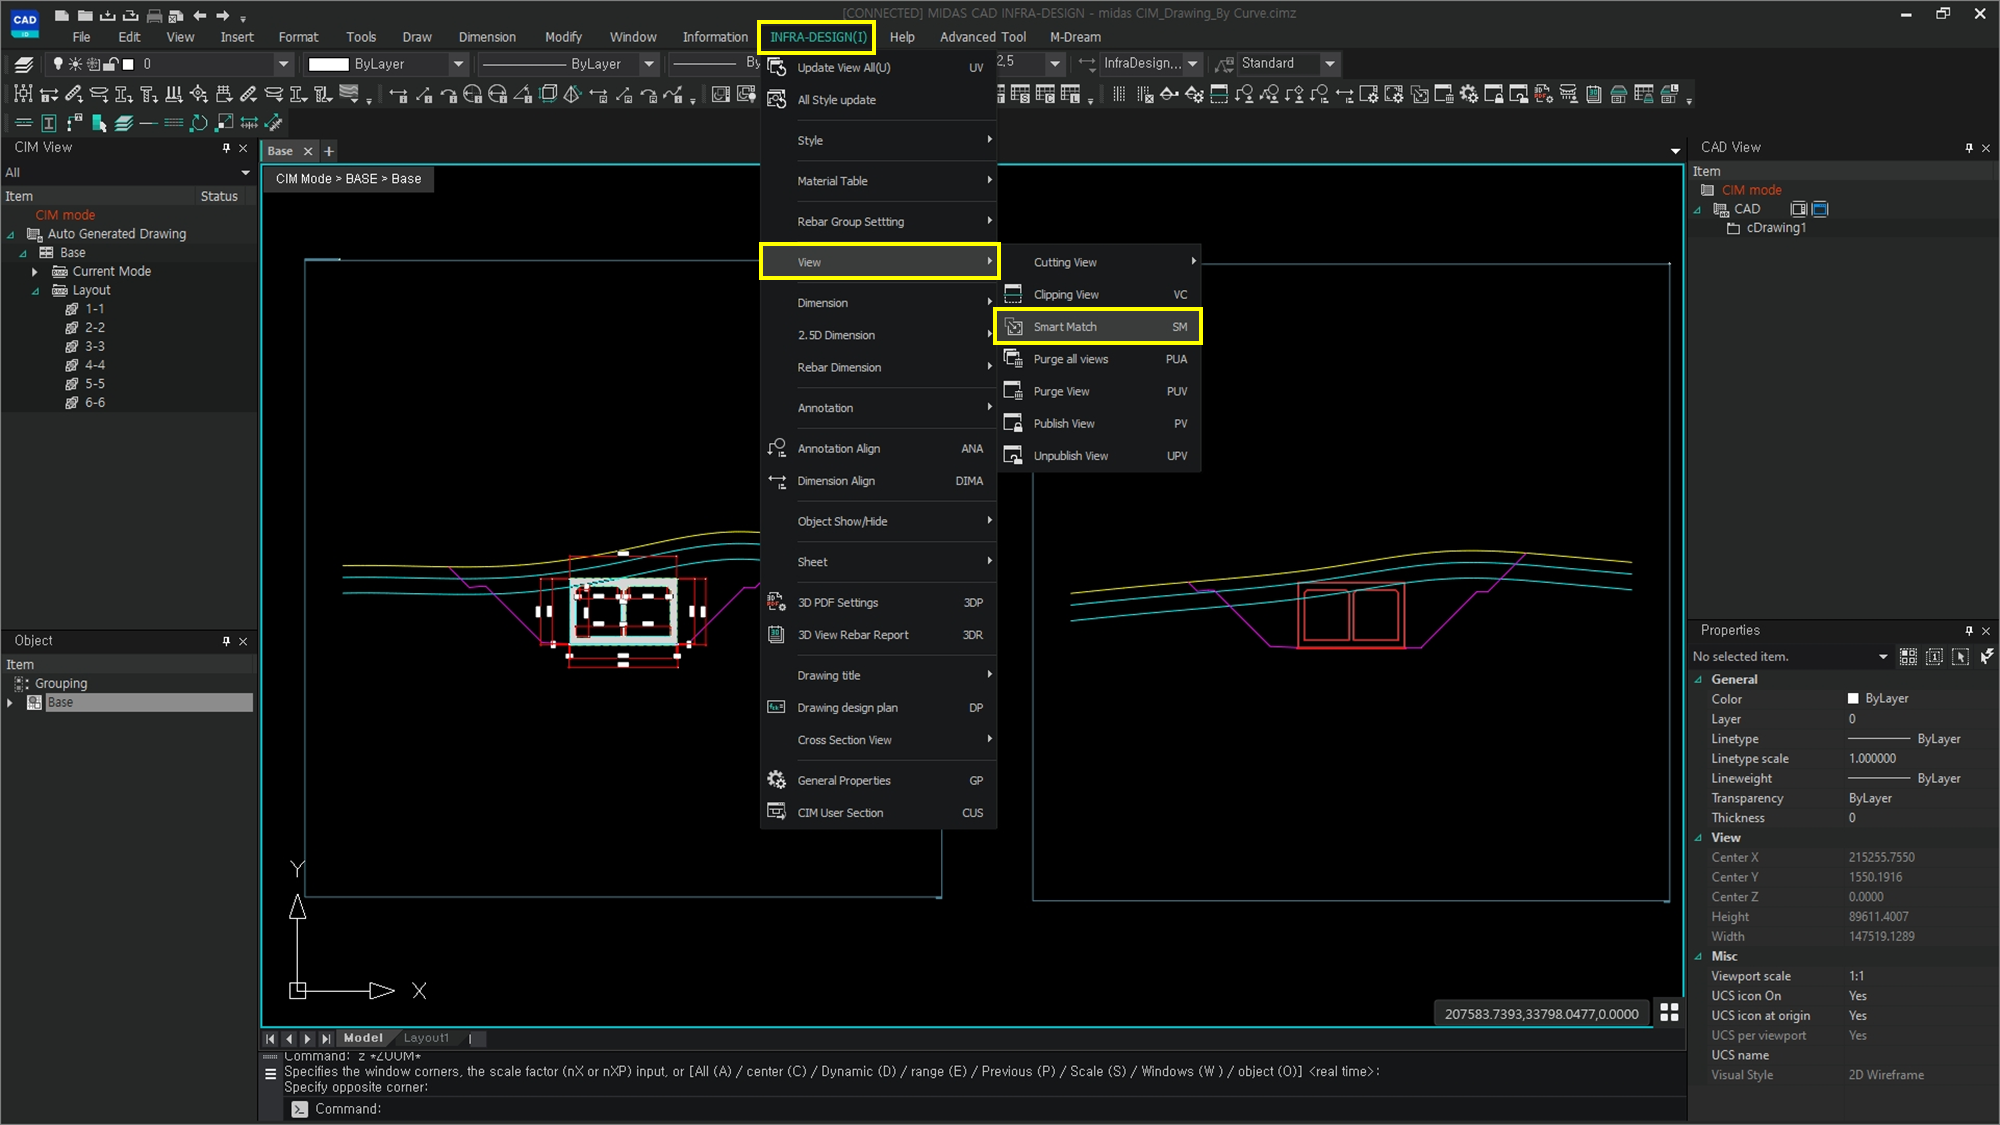Pin the Object panel
2000x1125 pixels.
[226, 641]
